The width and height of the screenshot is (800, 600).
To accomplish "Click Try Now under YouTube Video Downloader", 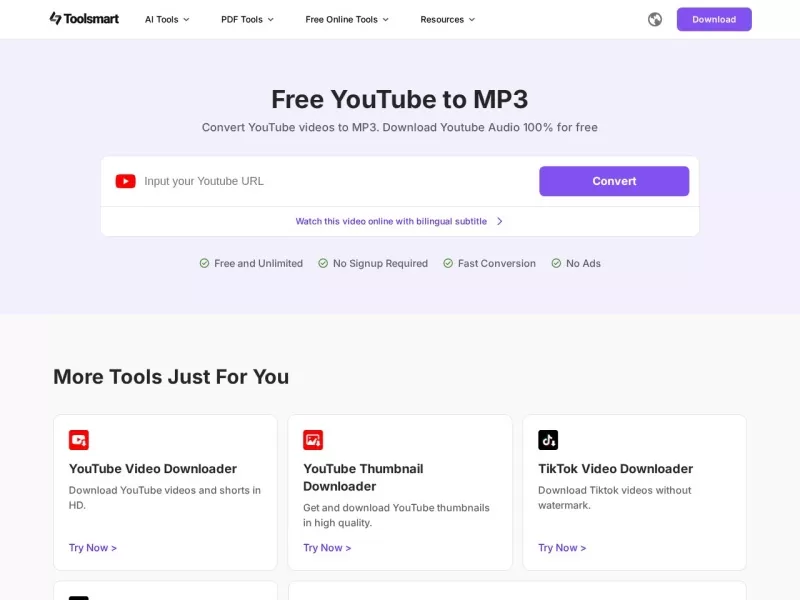I will (x=93, y=547).
